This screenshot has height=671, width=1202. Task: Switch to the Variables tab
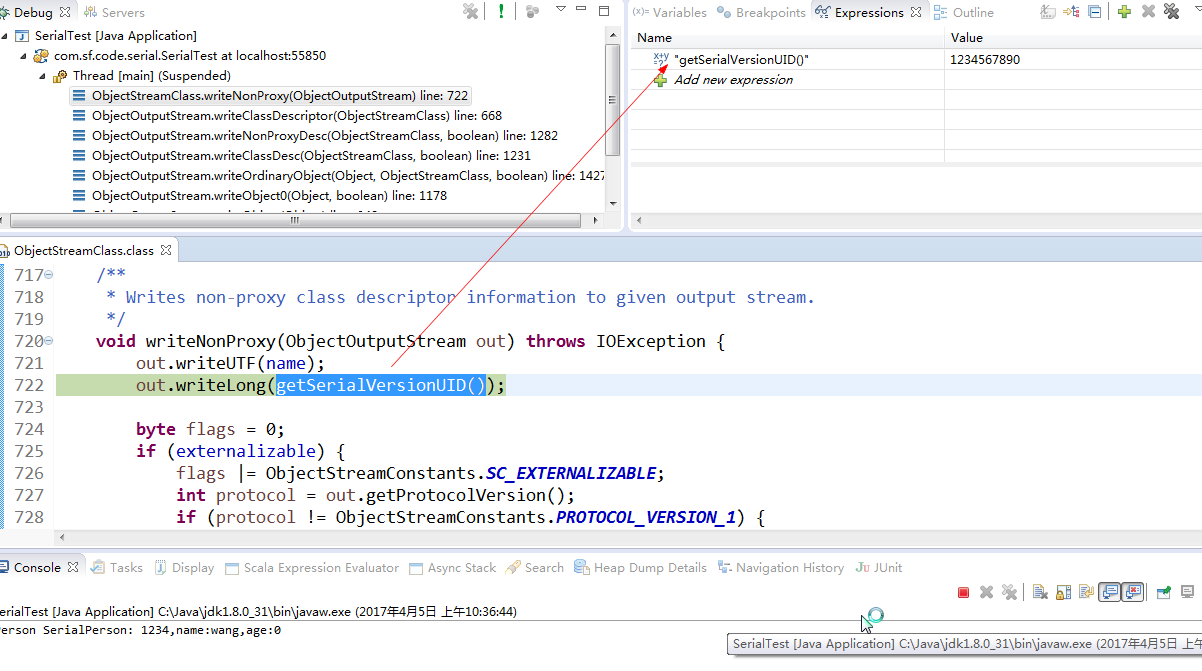tap(670, 12)
